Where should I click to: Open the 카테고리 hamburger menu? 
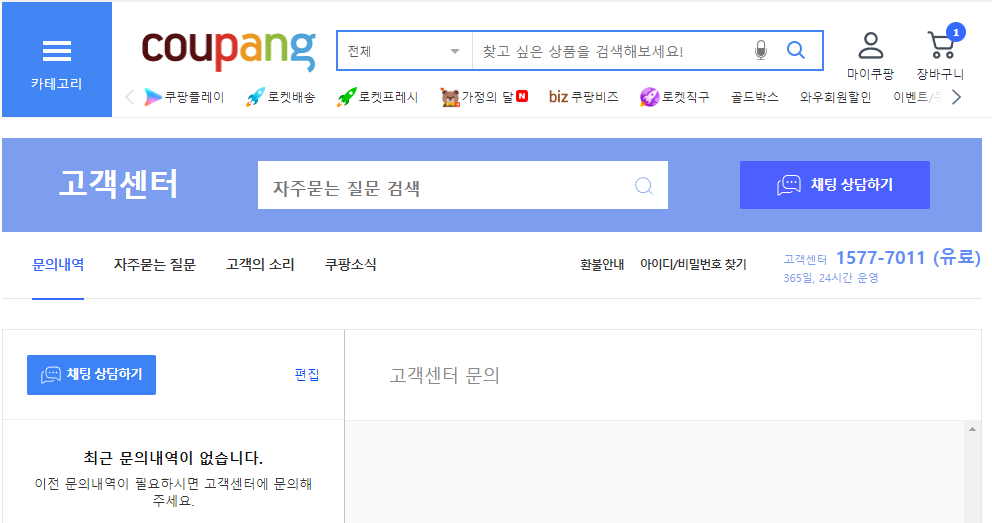[x=57, y=59]
